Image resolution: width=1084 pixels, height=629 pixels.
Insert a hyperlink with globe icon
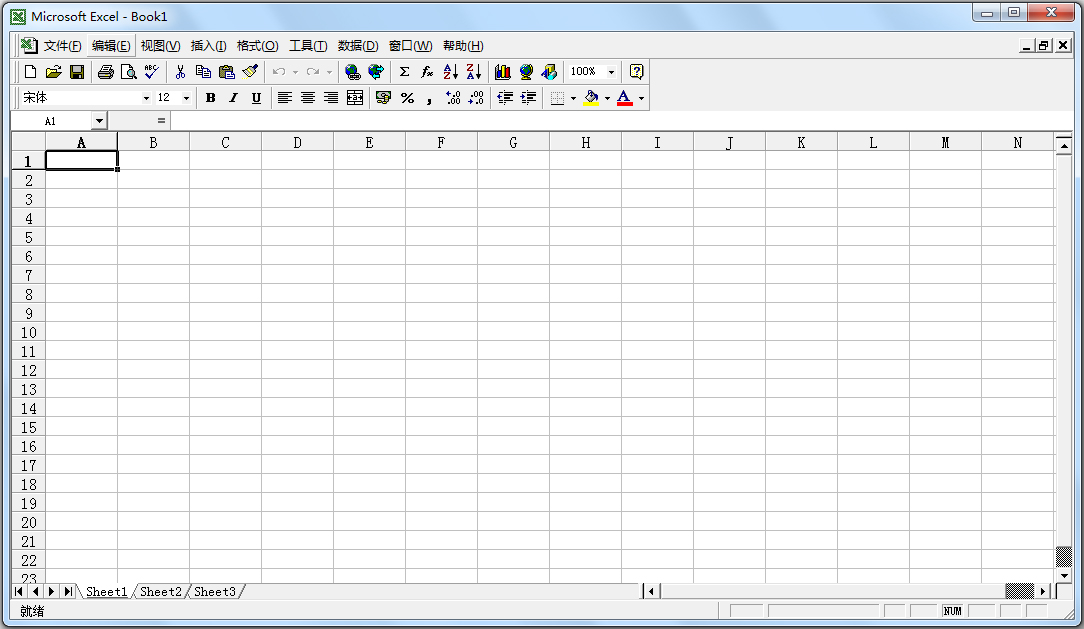353,72
